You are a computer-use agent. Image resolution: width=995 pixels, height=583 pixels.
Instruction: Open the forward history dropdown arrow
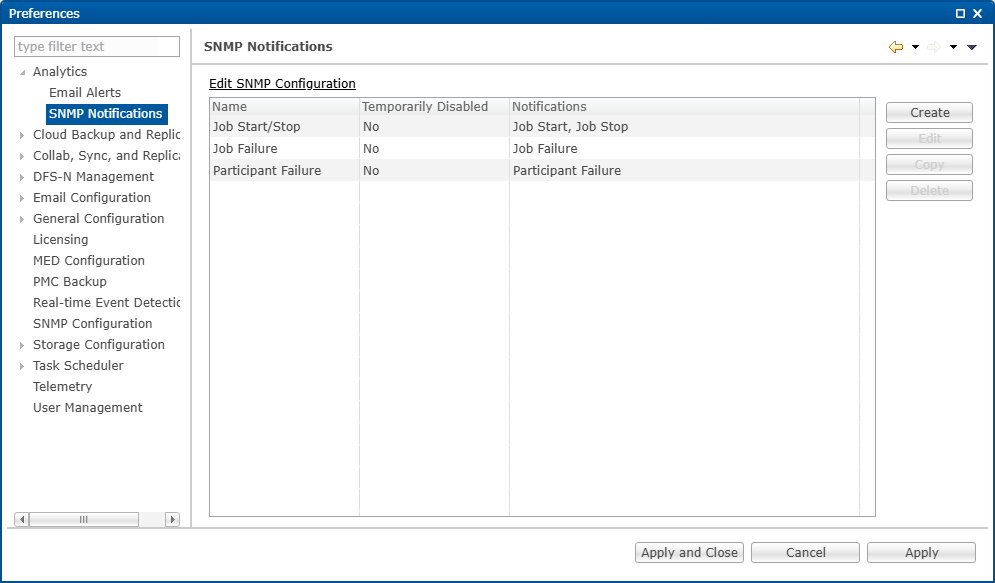pos(953,47)
